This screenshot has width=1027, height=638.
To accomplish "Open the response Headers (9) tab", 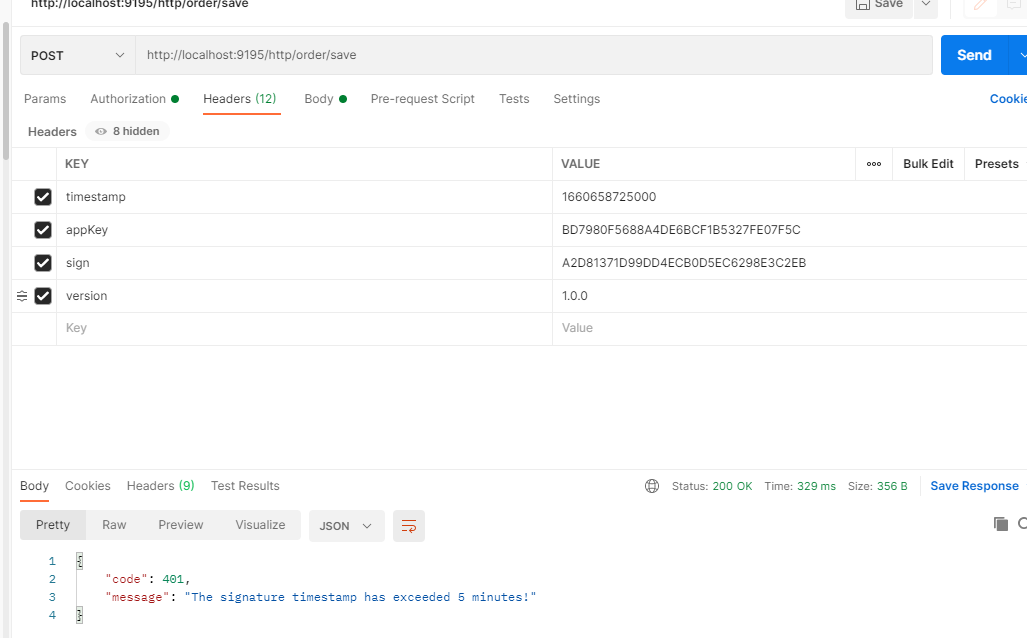I will 160,486.
